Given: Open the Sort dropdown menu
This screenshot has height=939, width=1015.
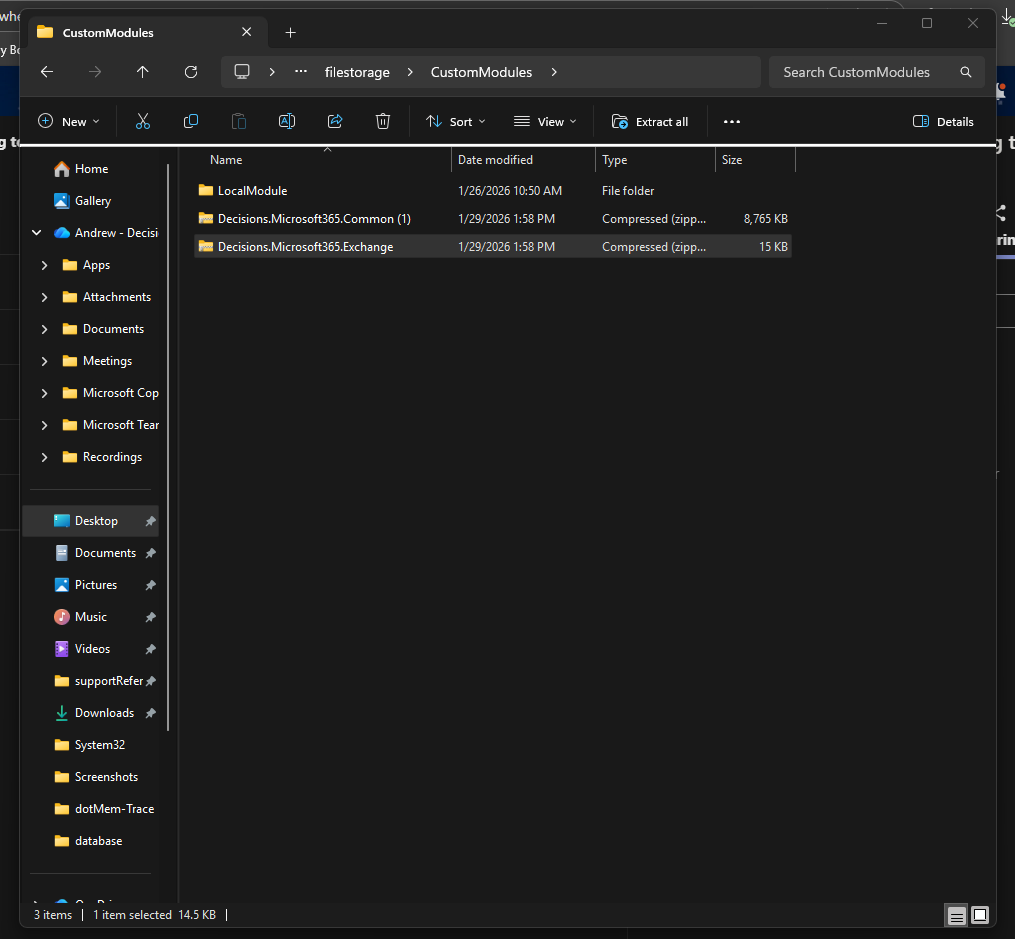Looking at the screenshot, I should 455,121.
